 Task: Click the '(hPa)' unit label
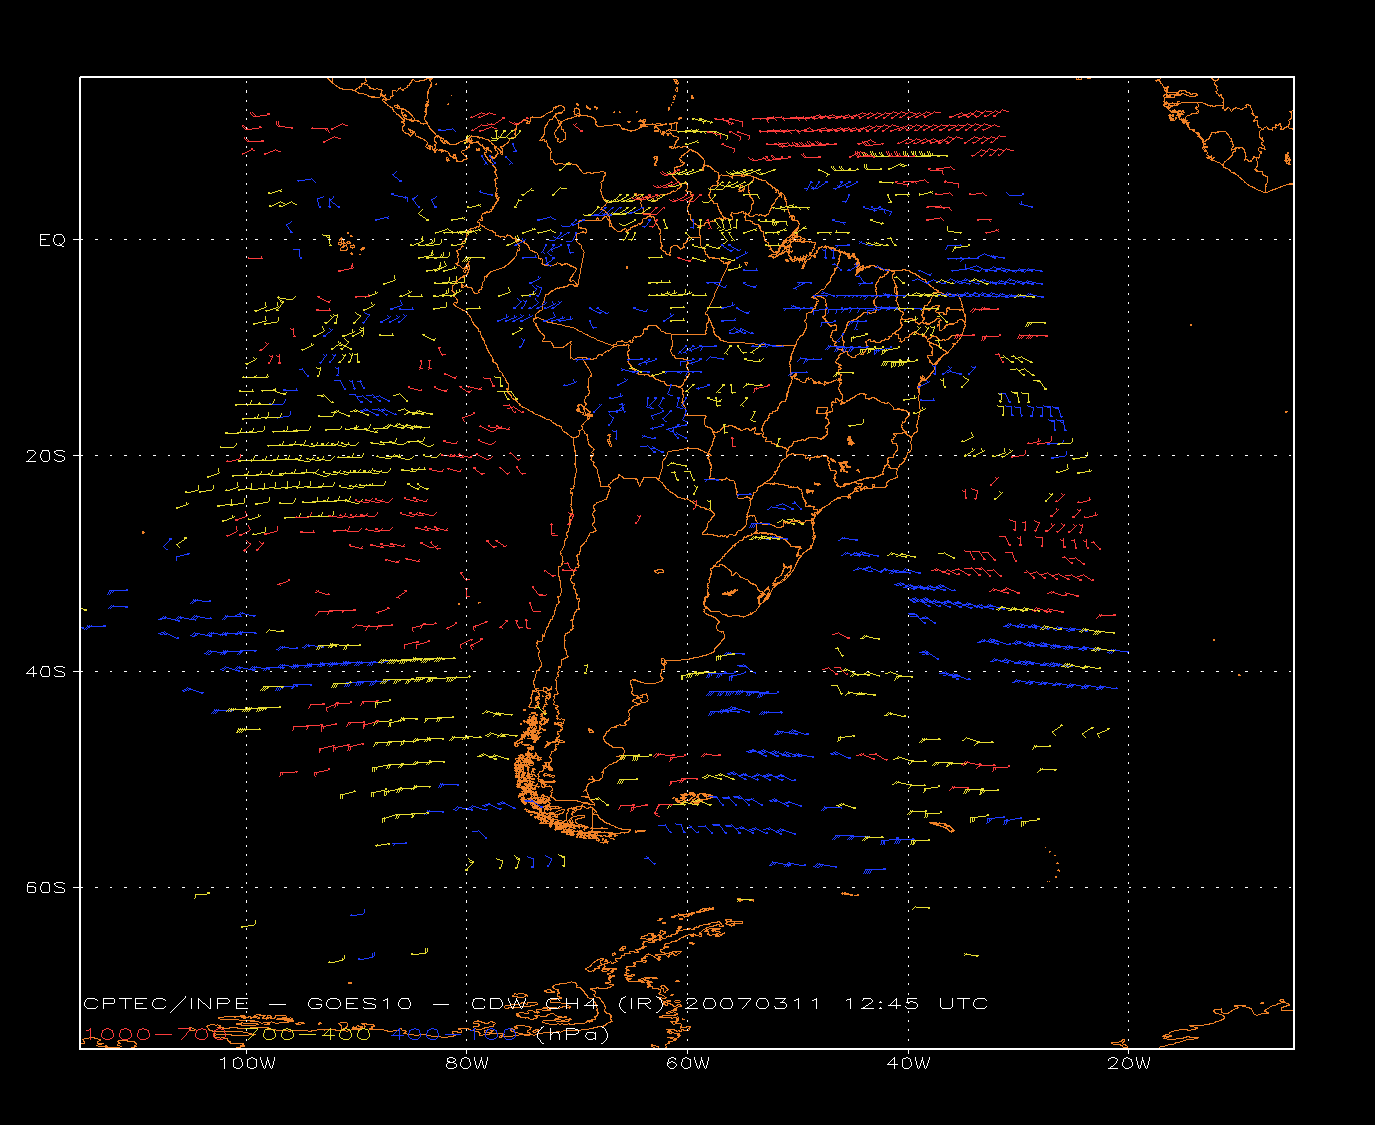click(572, 1034)
